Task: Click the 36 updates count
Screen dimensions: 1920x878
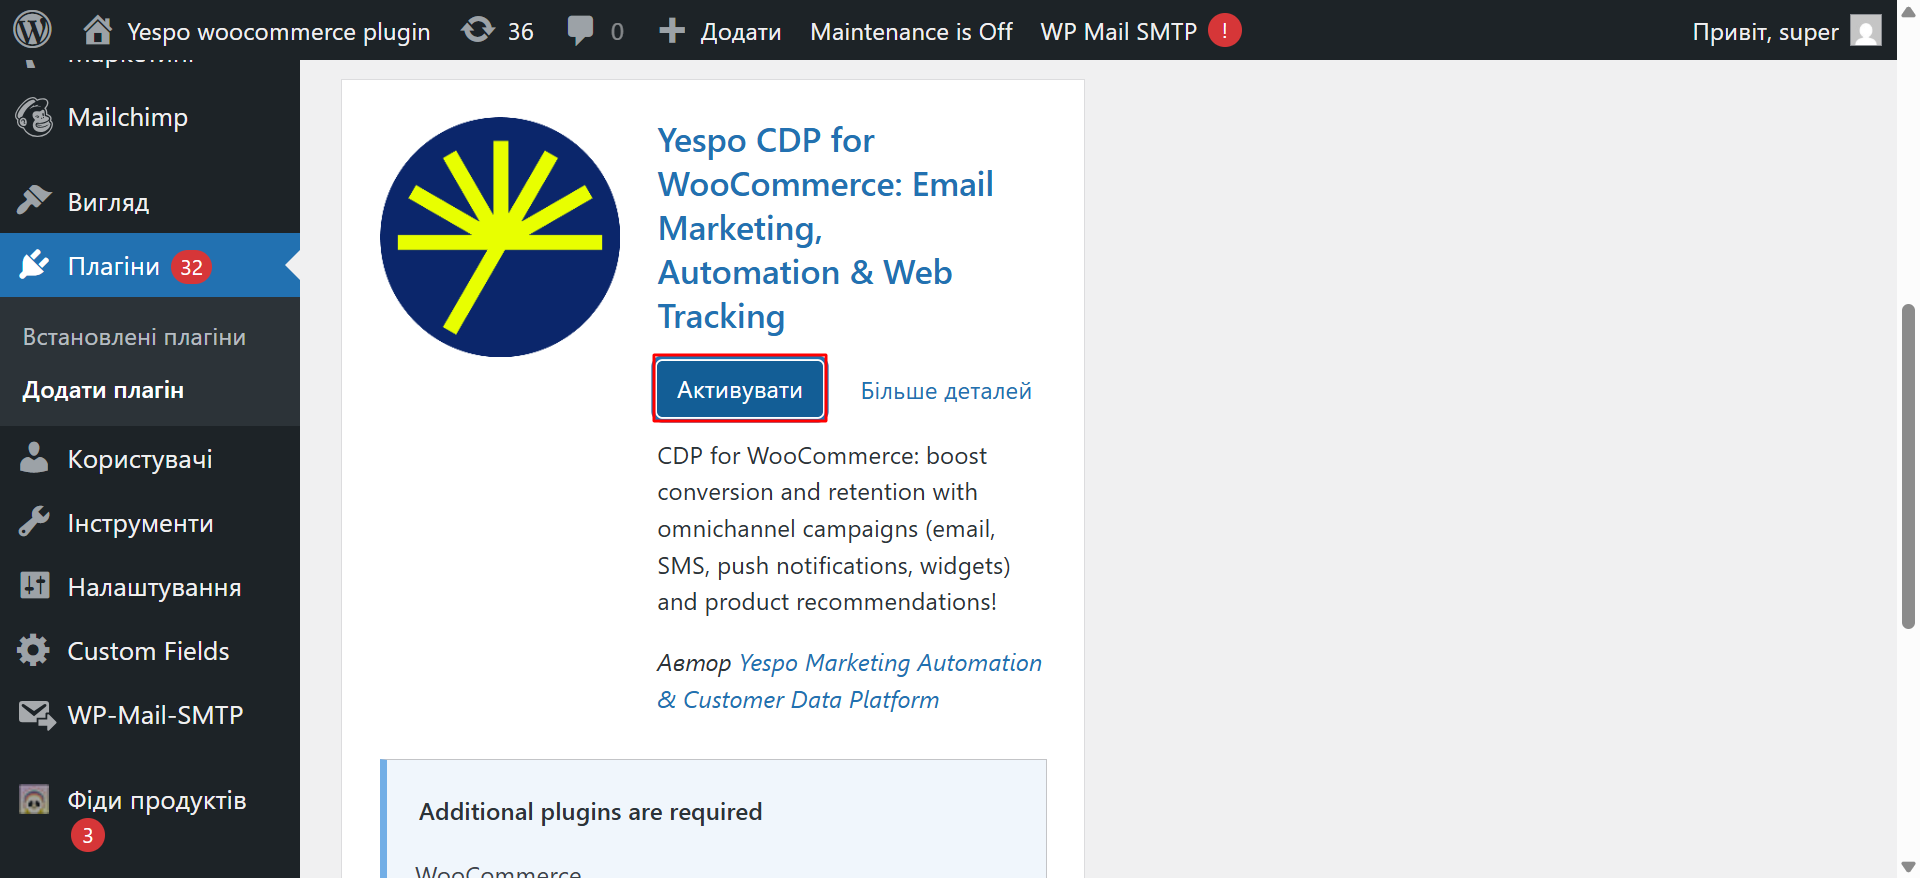Action: click(520, 31)
